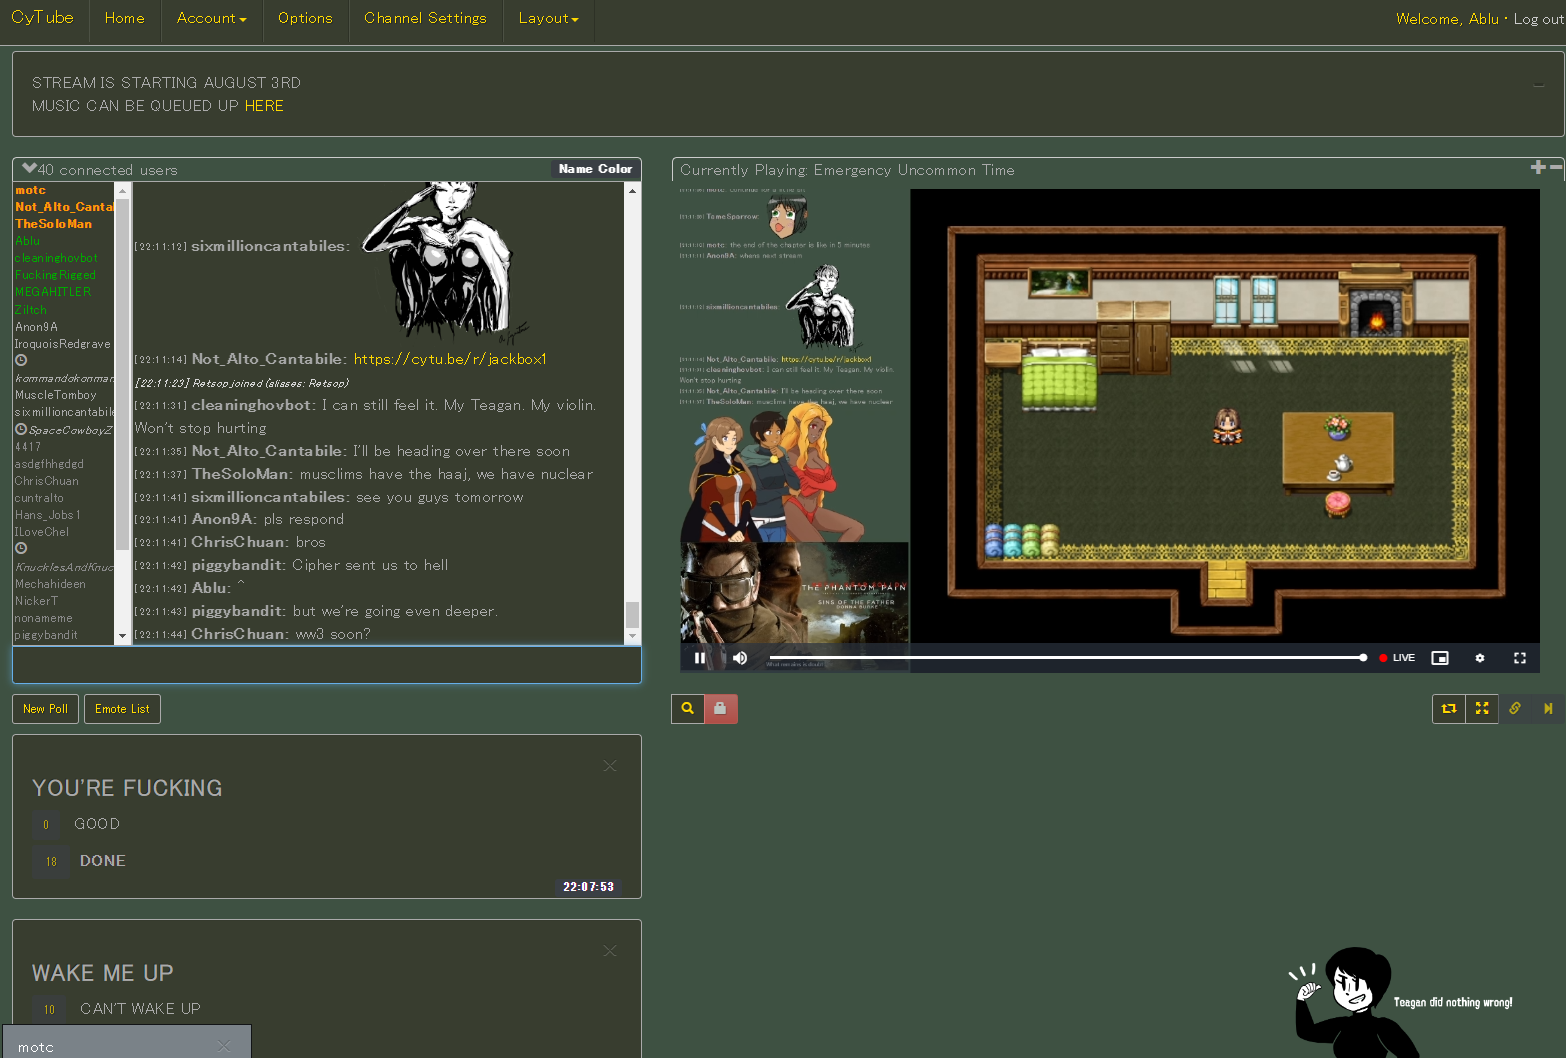Enter fullscreen in the video player

coord(1520,658)
